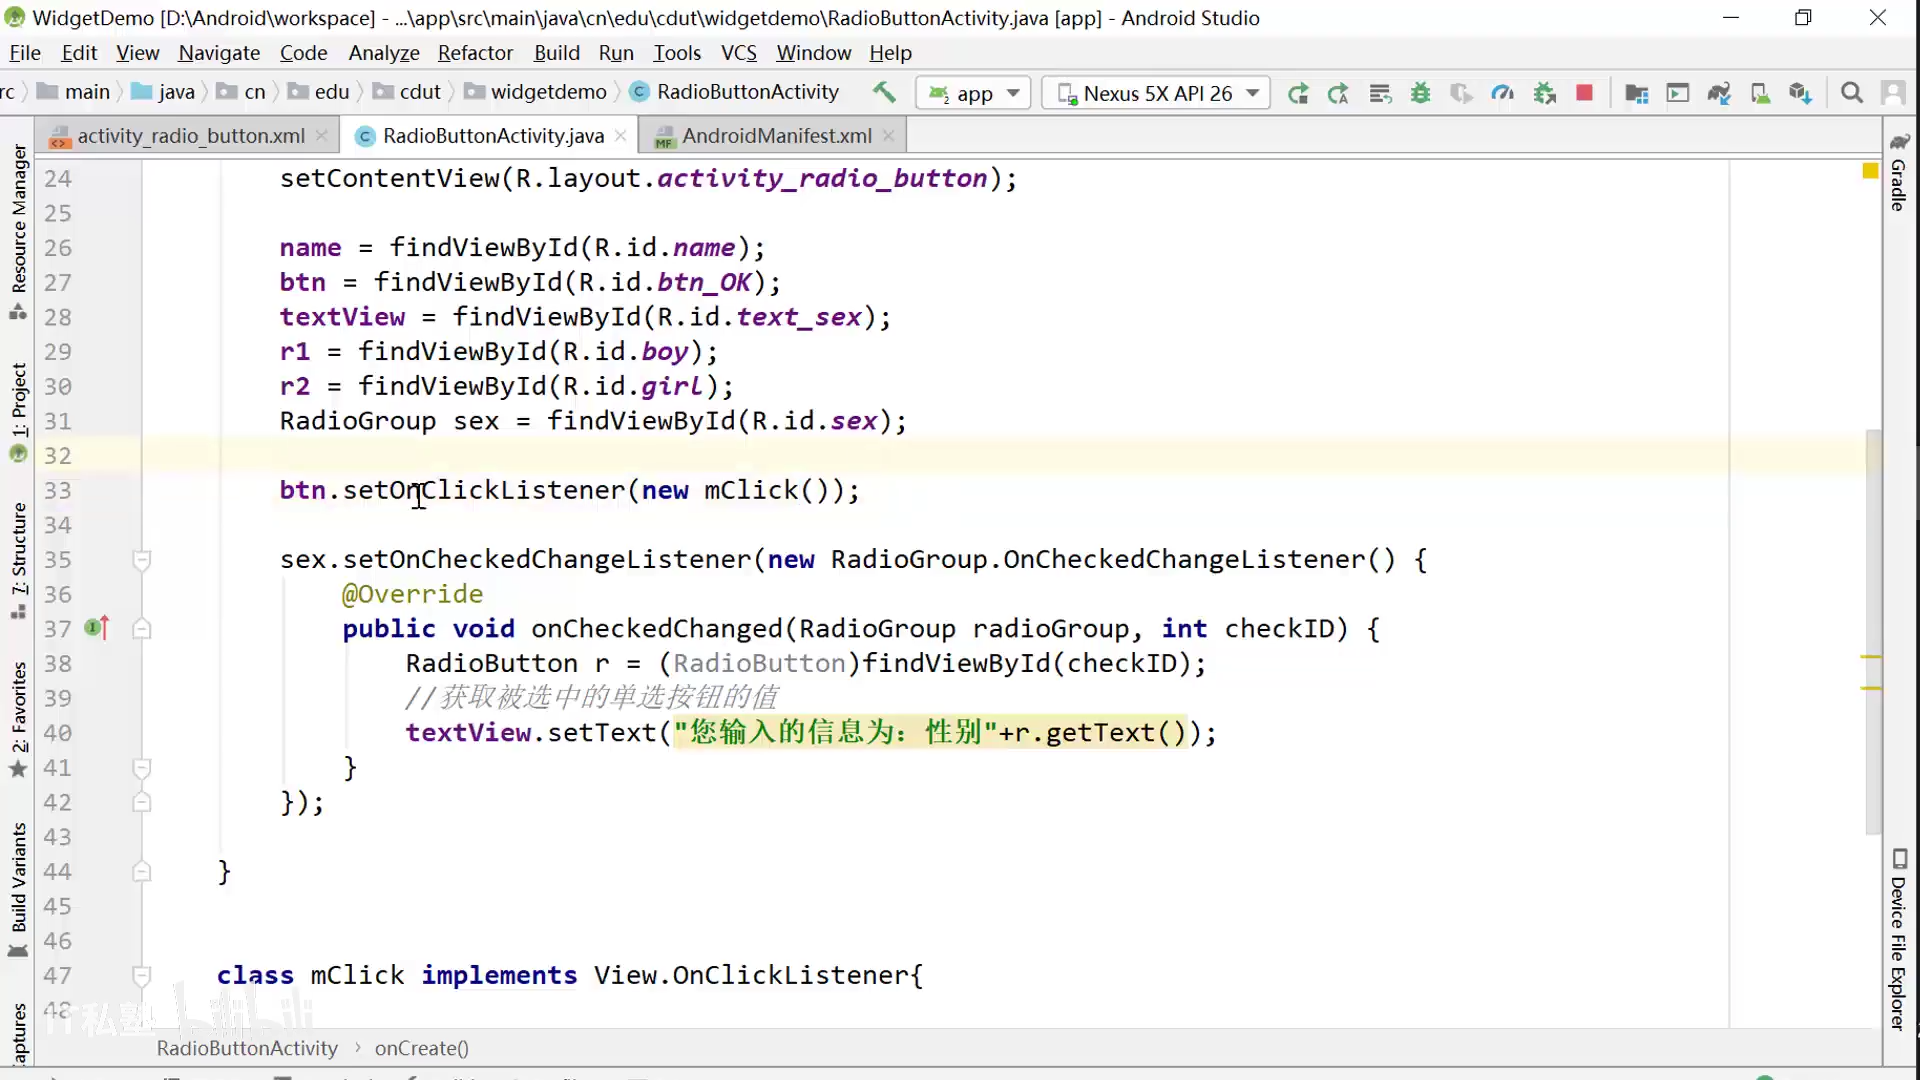Open the Nexus 5X API 26 device dropdown
Image resolution: width=1920 pixels, height=1080 pixels.
[1156, 93]
